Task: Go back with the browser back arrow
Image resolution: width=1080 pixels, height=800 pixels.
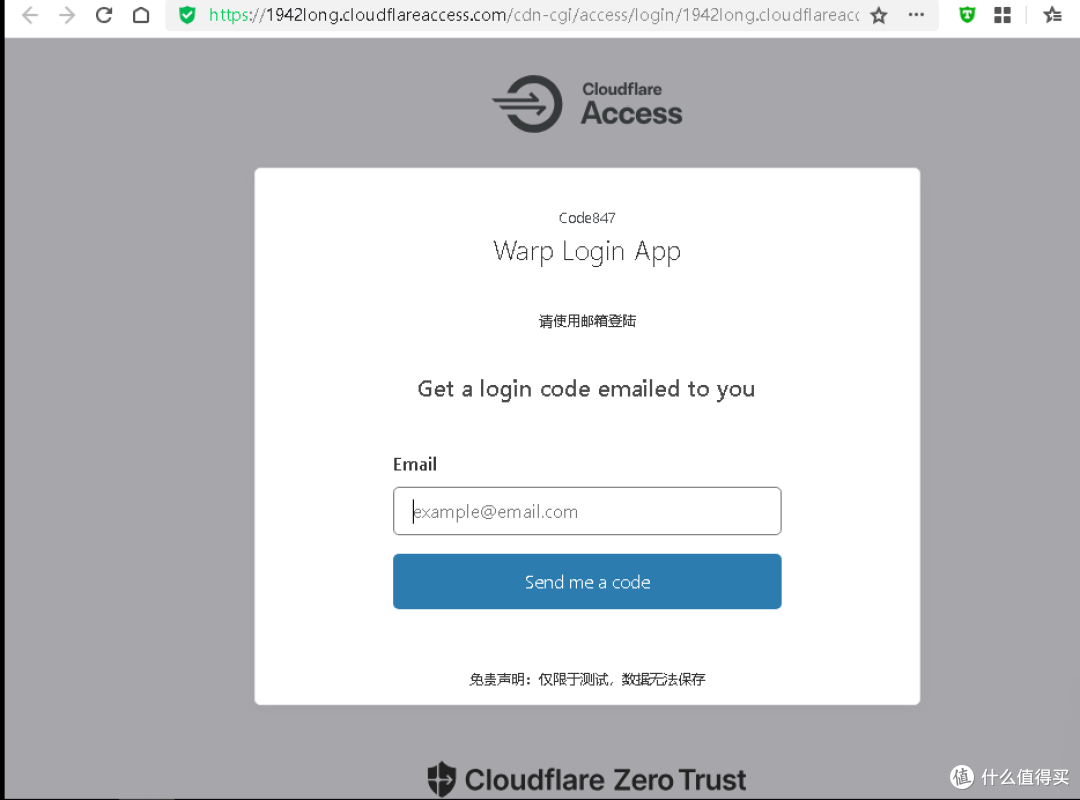Action: pos(30,14)
